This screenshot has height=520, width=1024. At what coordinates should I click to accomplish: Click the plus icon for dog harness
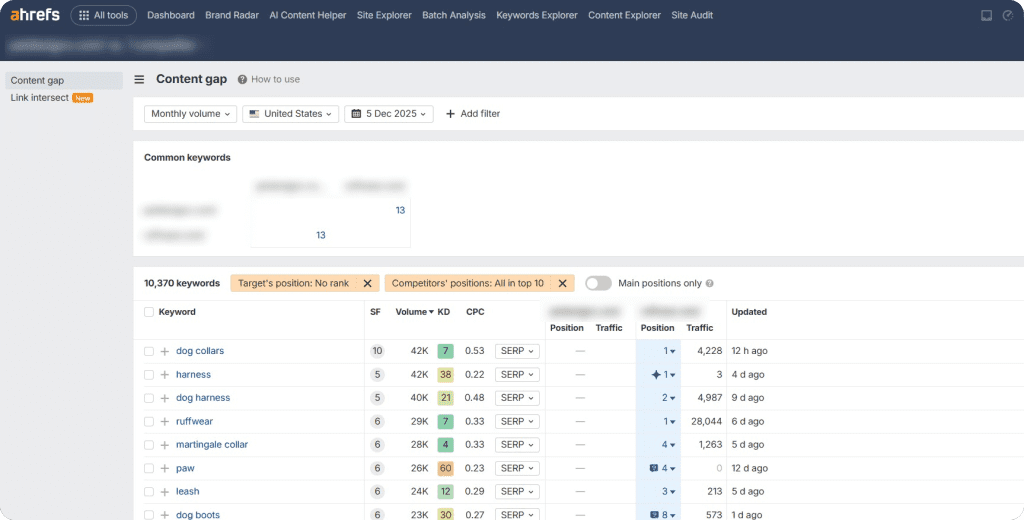165,398
